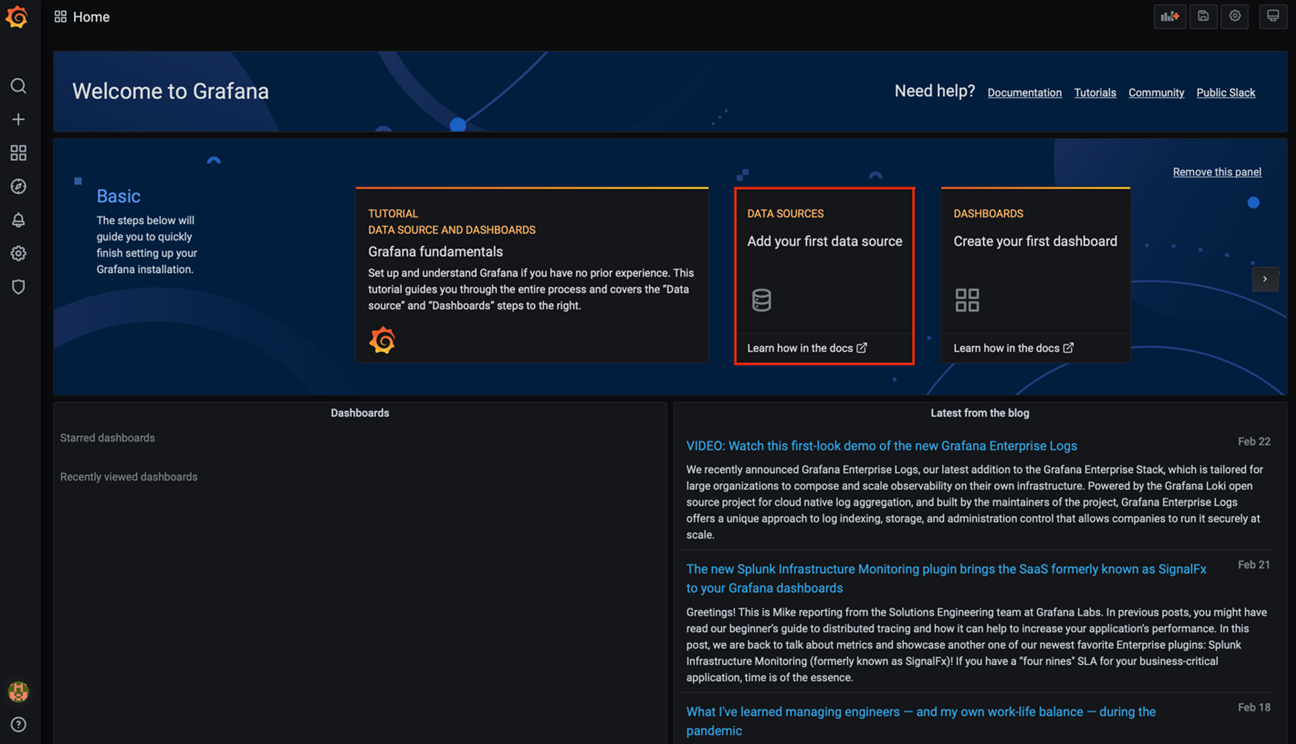Open the Public Slack link

pos(1226,93)
